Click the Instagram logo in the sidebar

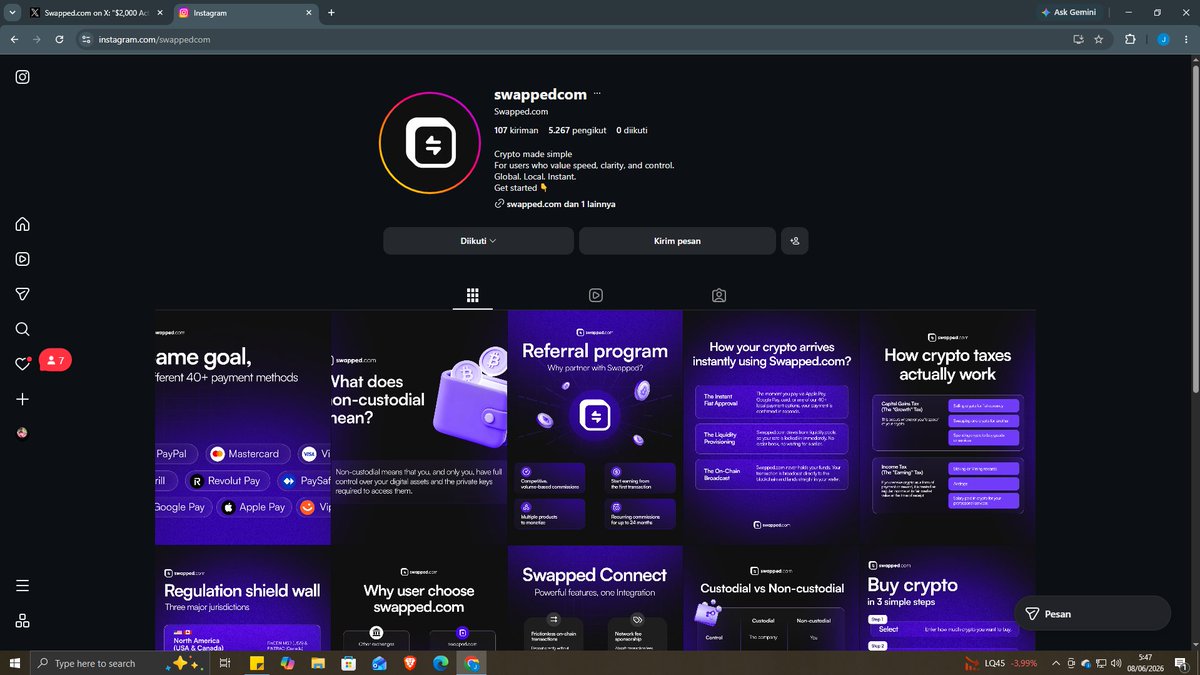coord(22,77)
